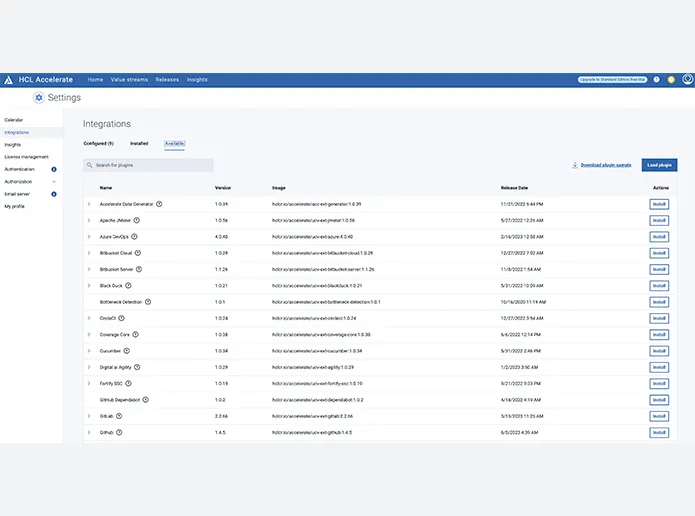Screen dimensions: 695x516
Task: Expand the Bitbucket Server plugin row
Action: 89,269
